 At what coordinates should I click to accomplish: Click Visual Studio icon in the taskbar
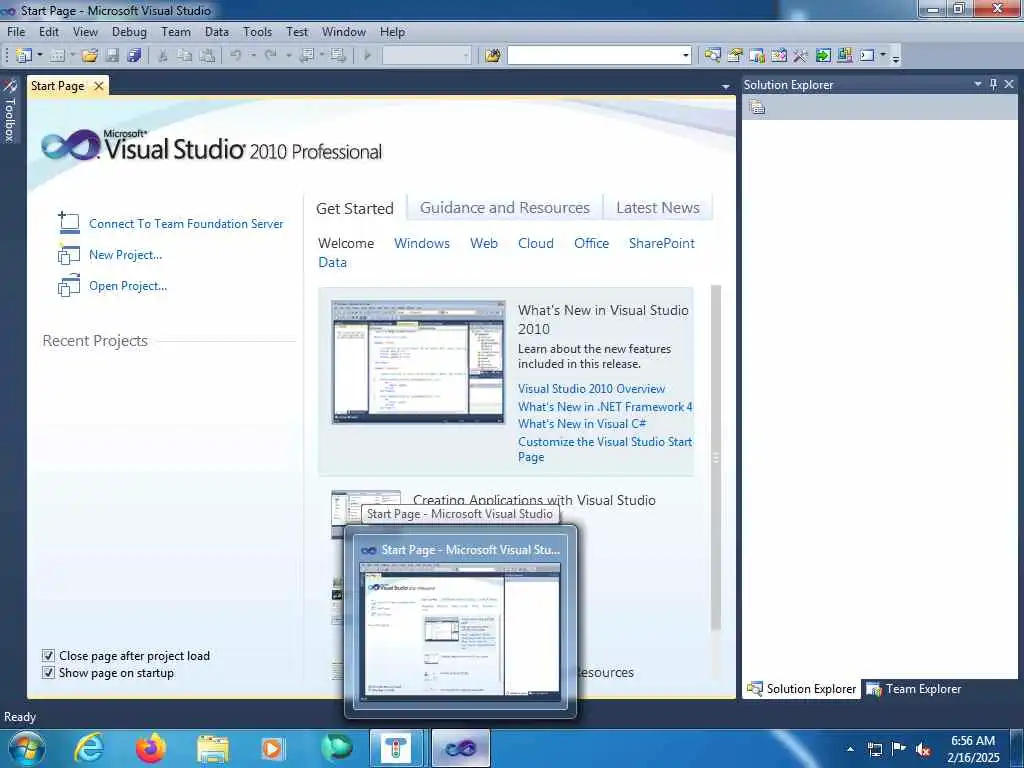pyautogui.click(x=460, y=748)
